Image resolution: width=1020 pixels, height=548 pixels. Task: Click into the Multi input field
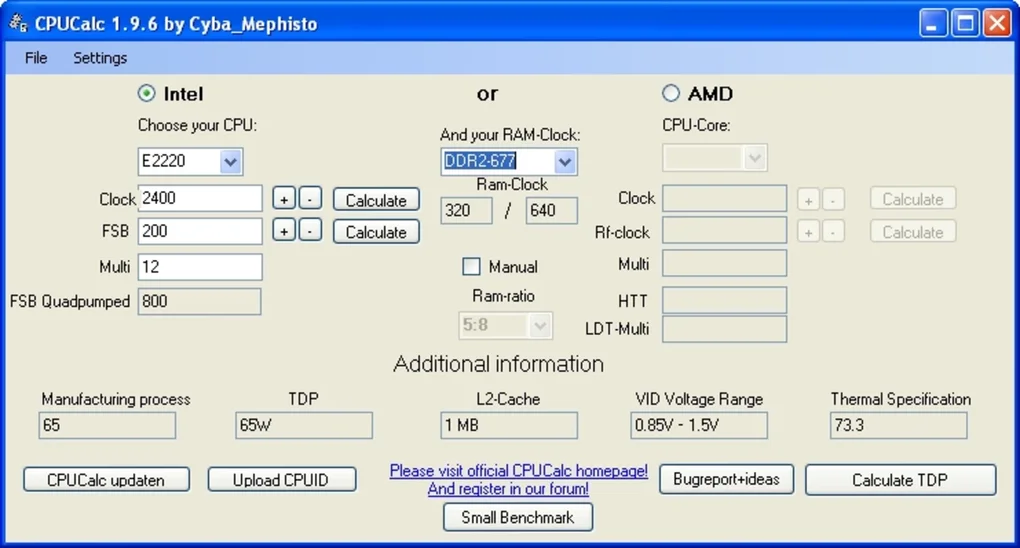tap(200, 267)
